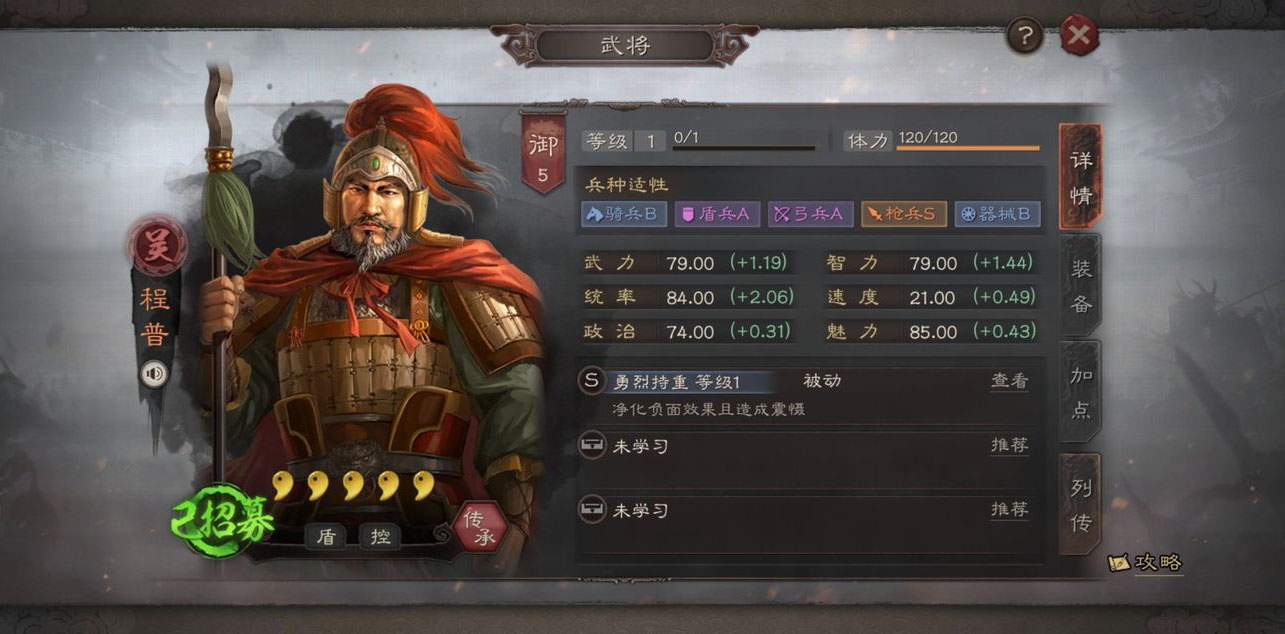This screenshot has height=634, width=1285.
Task: Tap the 盾 tag under portrait
Action: tap(325, 536)
